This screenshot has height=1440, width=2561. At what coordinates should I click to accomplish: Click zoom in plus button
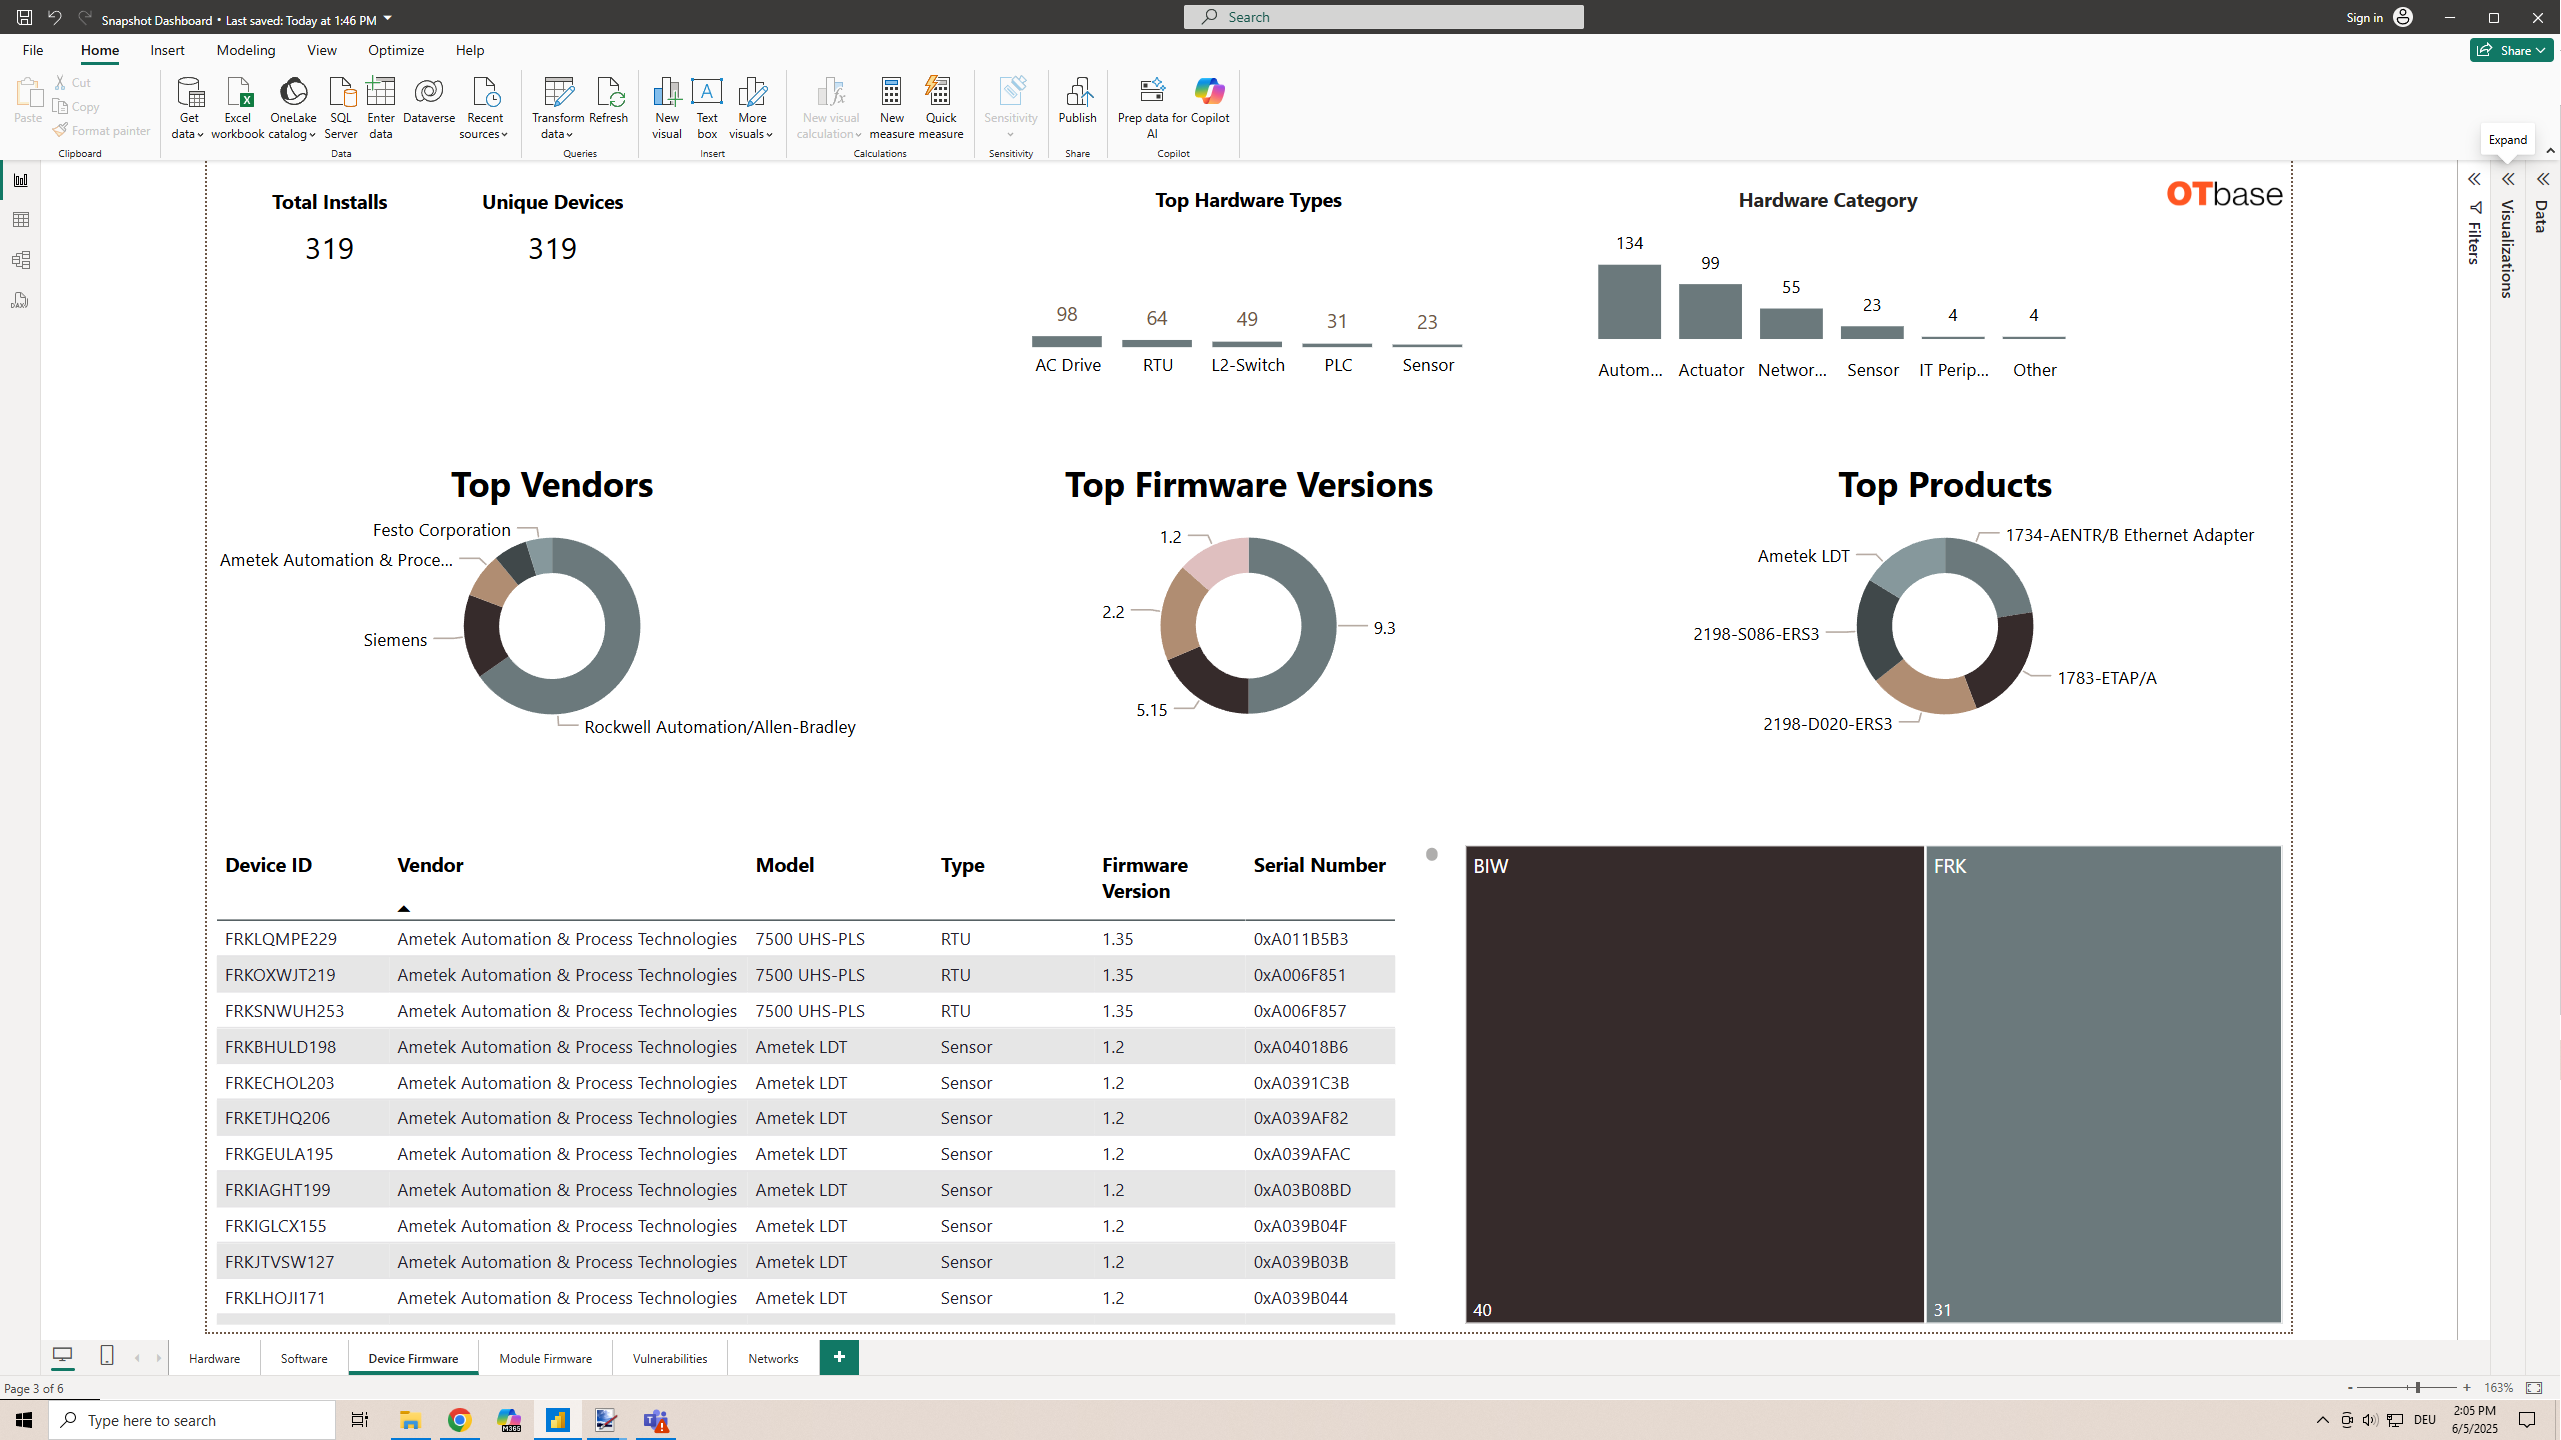2467,1388
